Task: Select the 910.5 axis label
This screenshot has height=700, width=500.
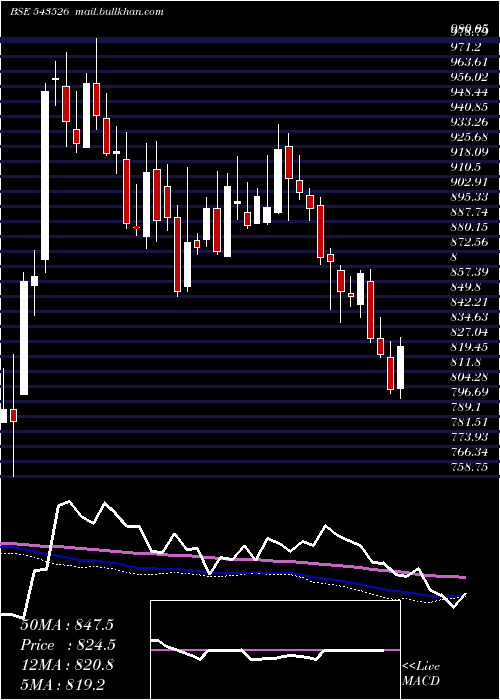Action: coord(466,167)
